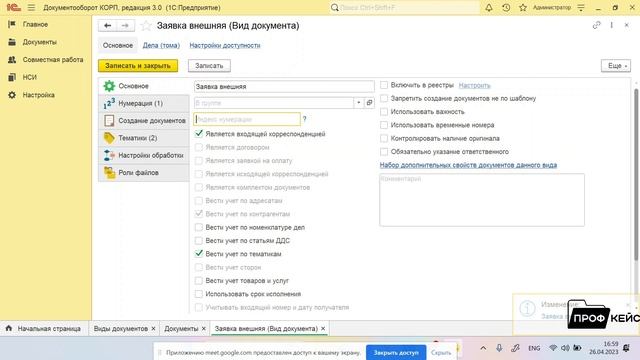Close the Виды документов tab
This screenshot has height=360, width=640.
[x=153, y=329]
